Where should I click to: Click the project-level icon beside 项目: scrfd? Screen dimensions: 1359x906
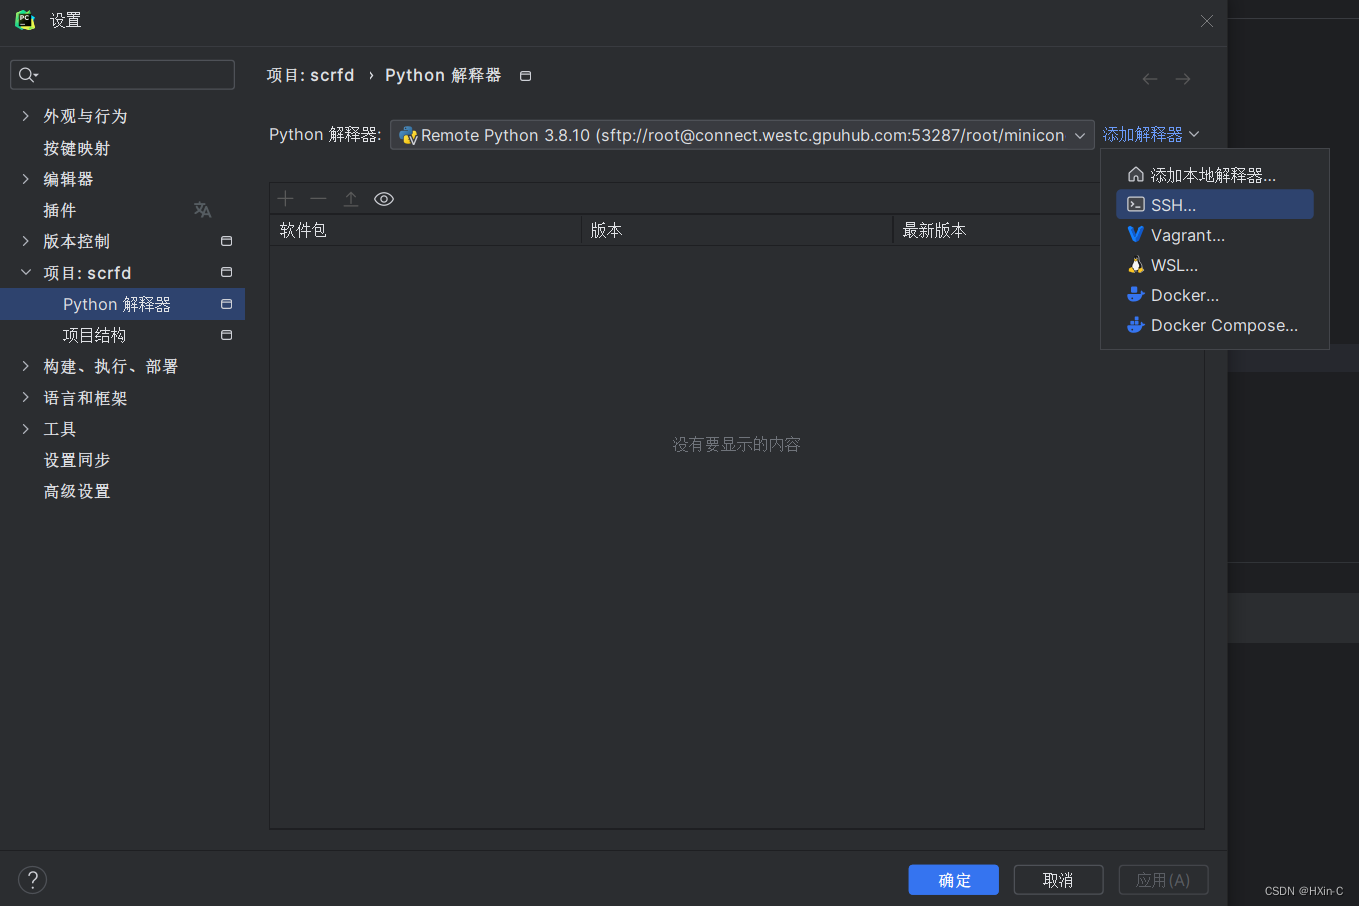coord(227,272)
